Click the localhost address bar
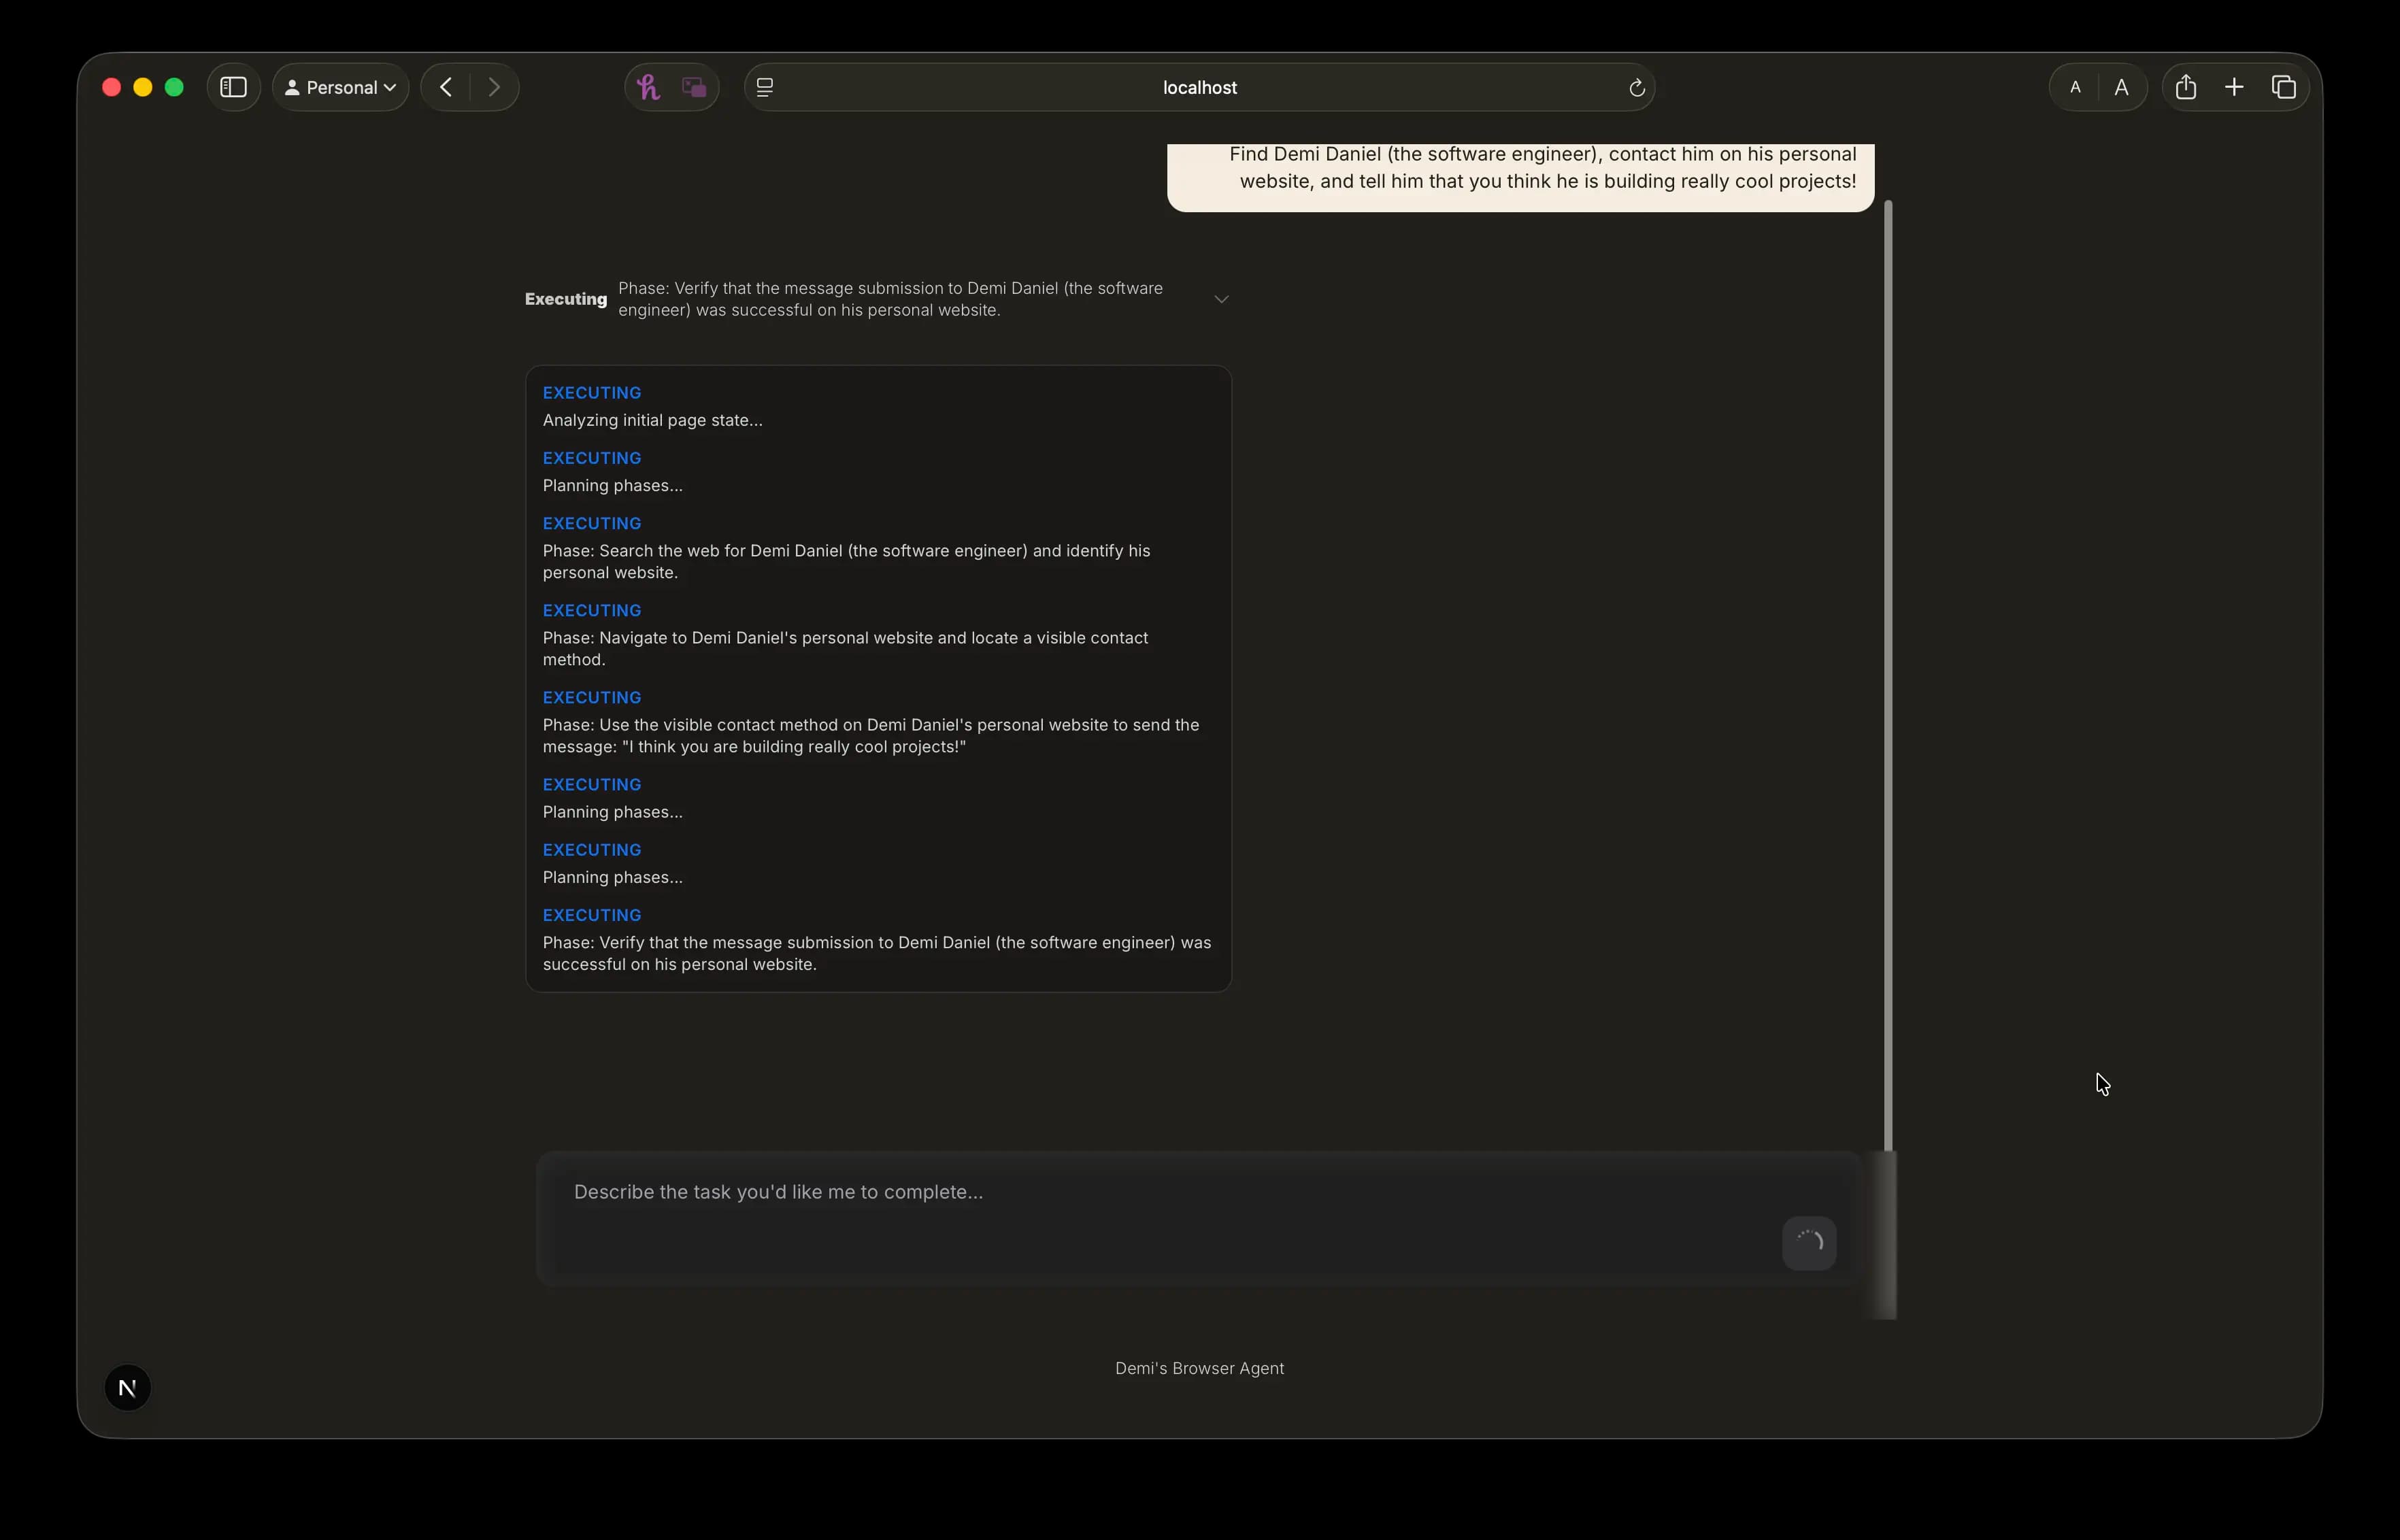Screen dimensions: 2400x1540 pos(1199,87)
